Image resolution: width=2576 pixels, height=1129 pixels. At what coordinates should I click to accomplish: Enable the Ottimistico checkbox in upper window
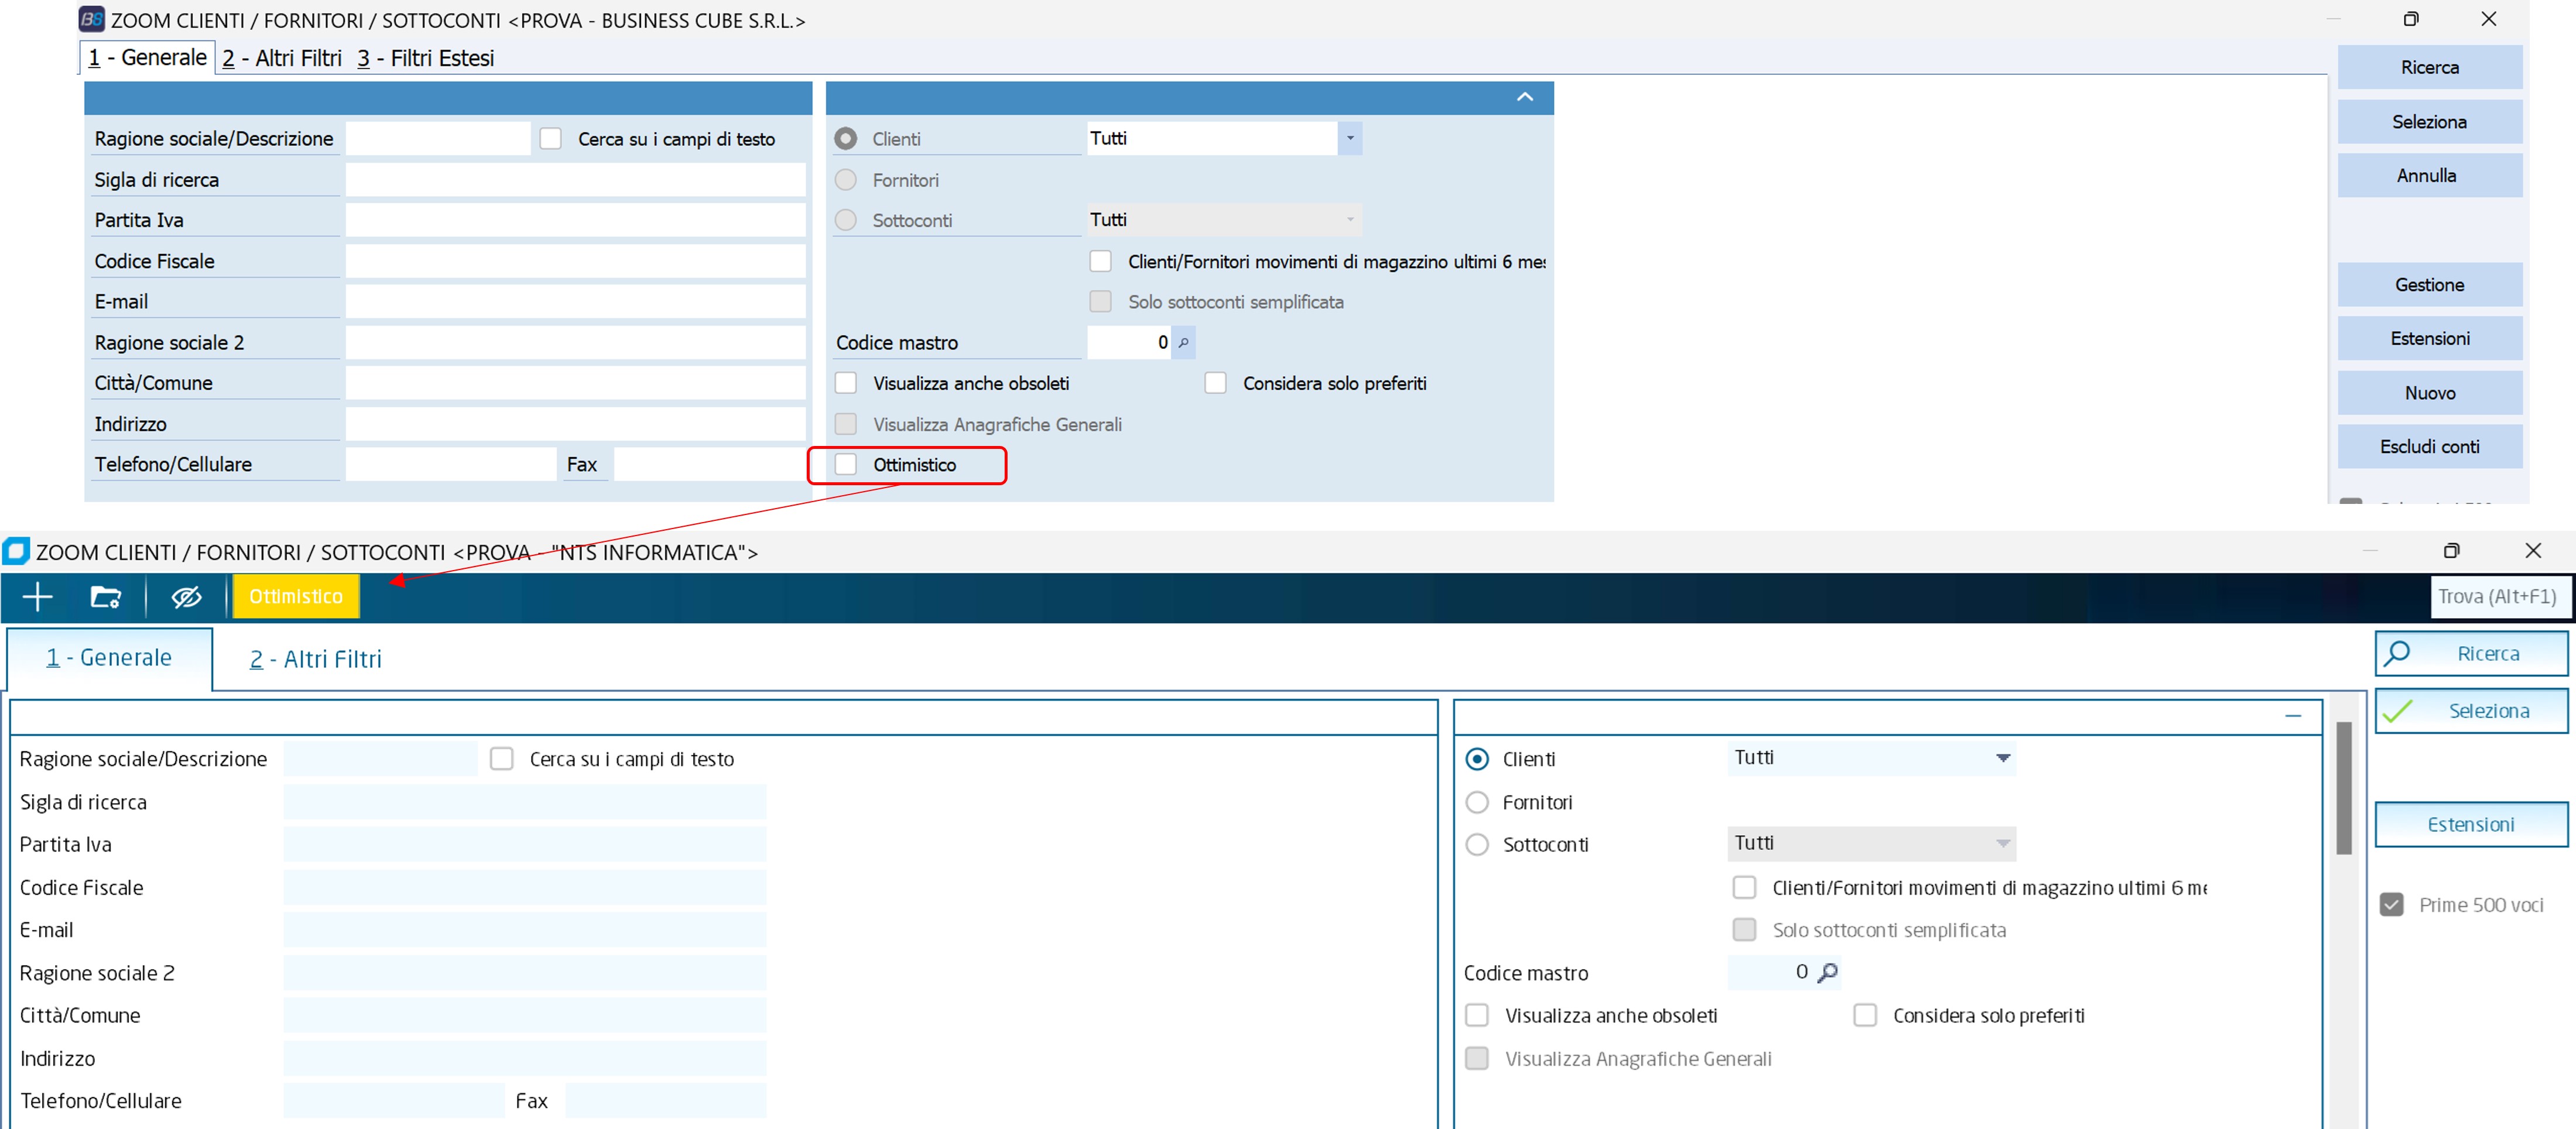point(846,465)
